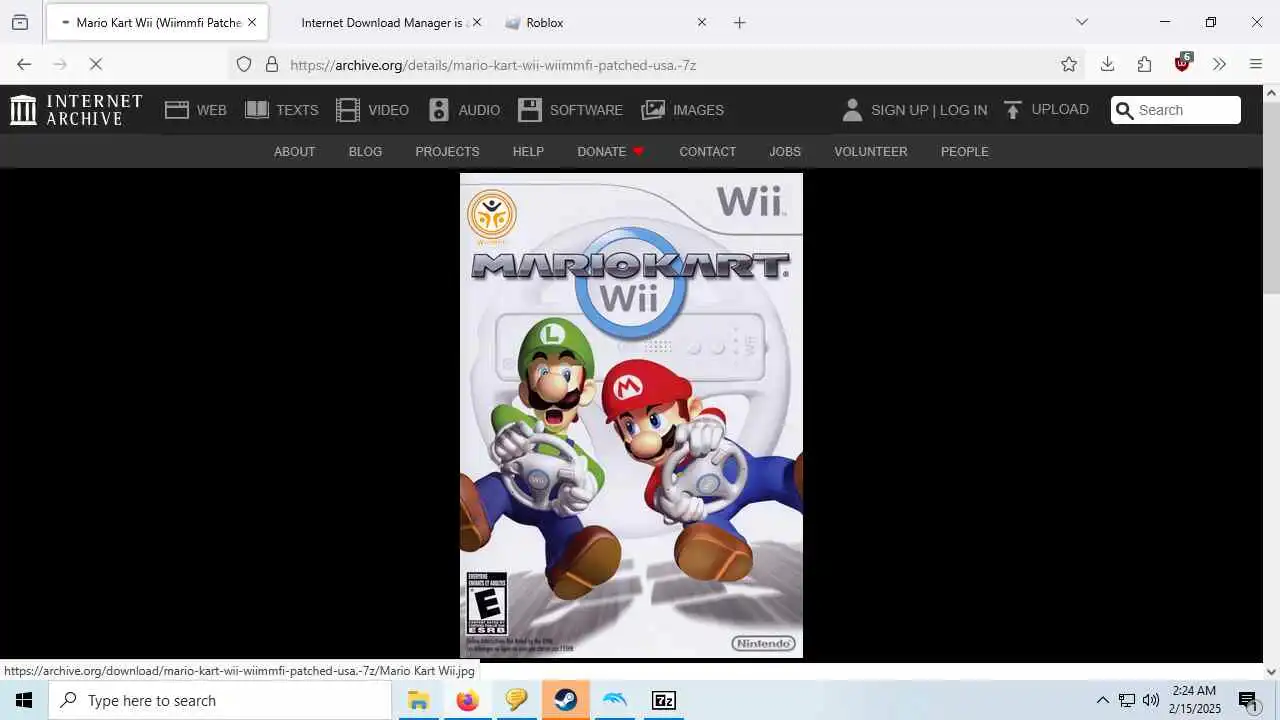Open the Firefox downloads panel
The height and width of the screenshot is (720, 1280).
point(1107,64)
